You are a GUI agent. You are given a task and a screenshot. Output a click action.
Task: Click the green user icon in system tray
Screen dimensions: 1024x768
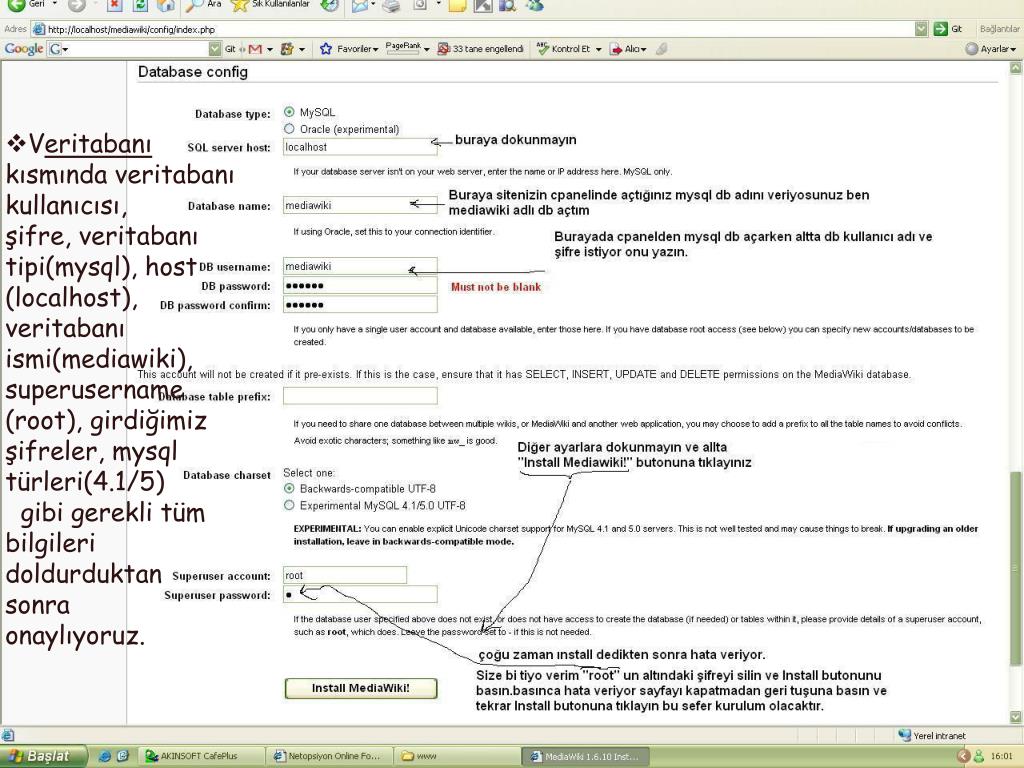[x=978, y=756]
